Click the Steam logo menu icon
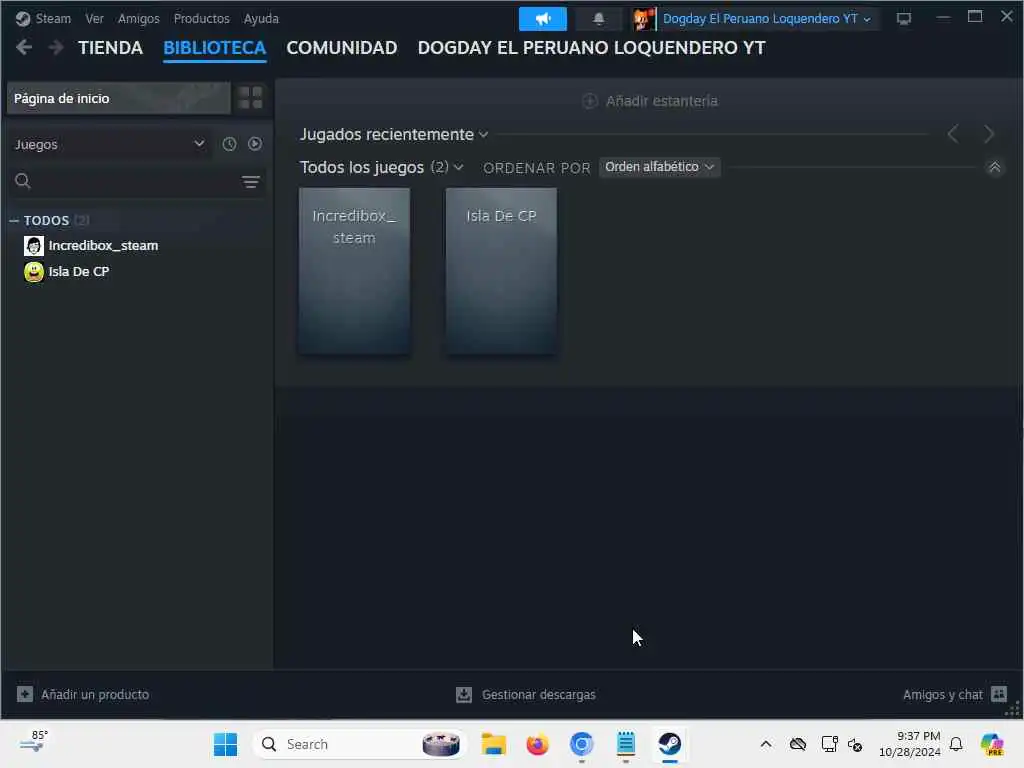This screenshot has width=1024, height=768. (23, 18)
